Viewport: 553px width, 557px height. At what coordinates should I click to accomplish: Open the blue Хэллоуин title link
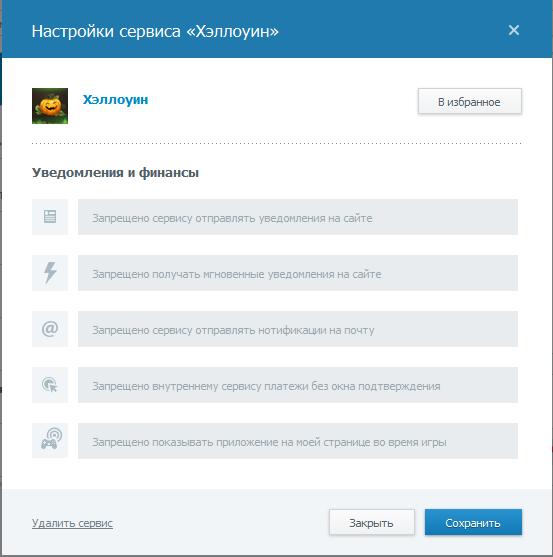(115, 100)
